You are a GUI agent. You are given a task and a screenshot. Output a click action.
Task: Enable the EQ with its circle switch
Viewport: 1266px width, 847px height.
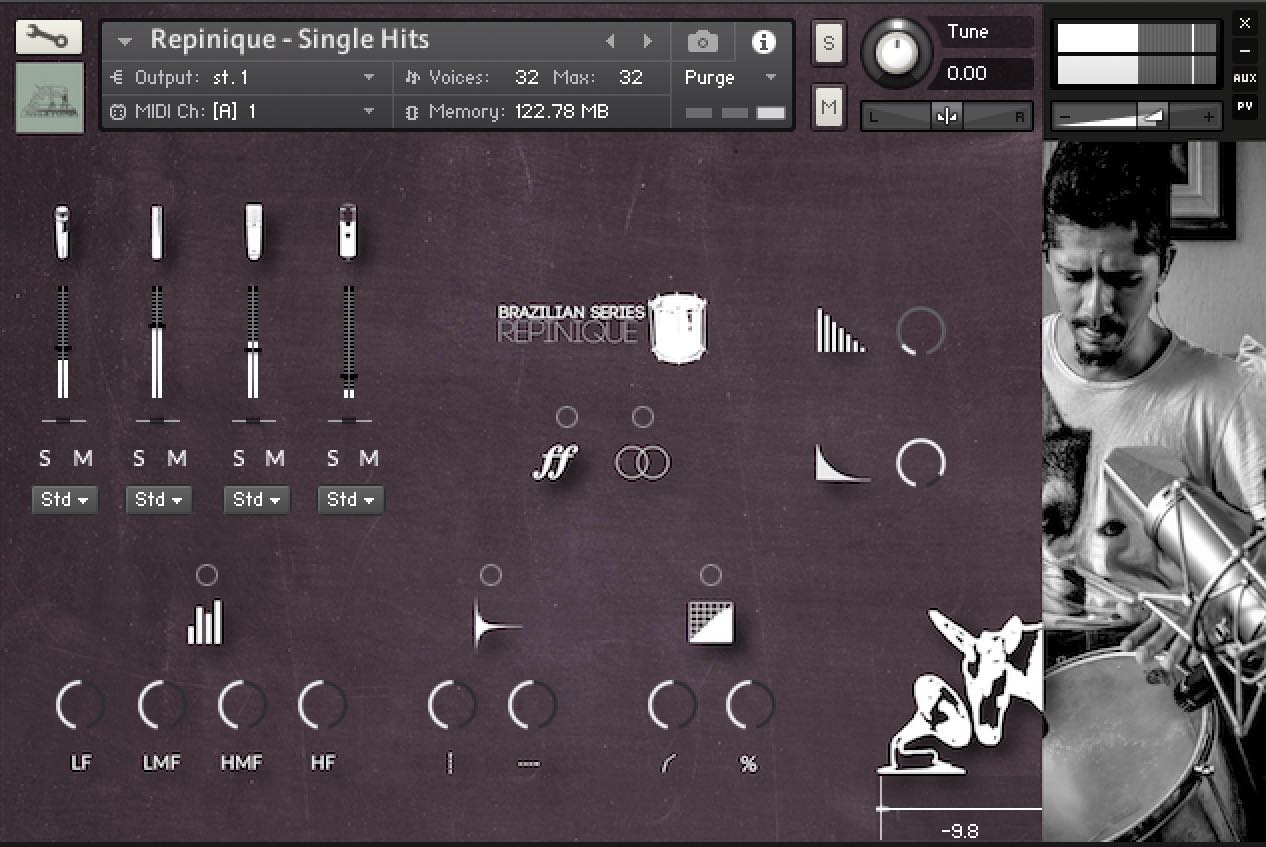(x=207, y=575)
